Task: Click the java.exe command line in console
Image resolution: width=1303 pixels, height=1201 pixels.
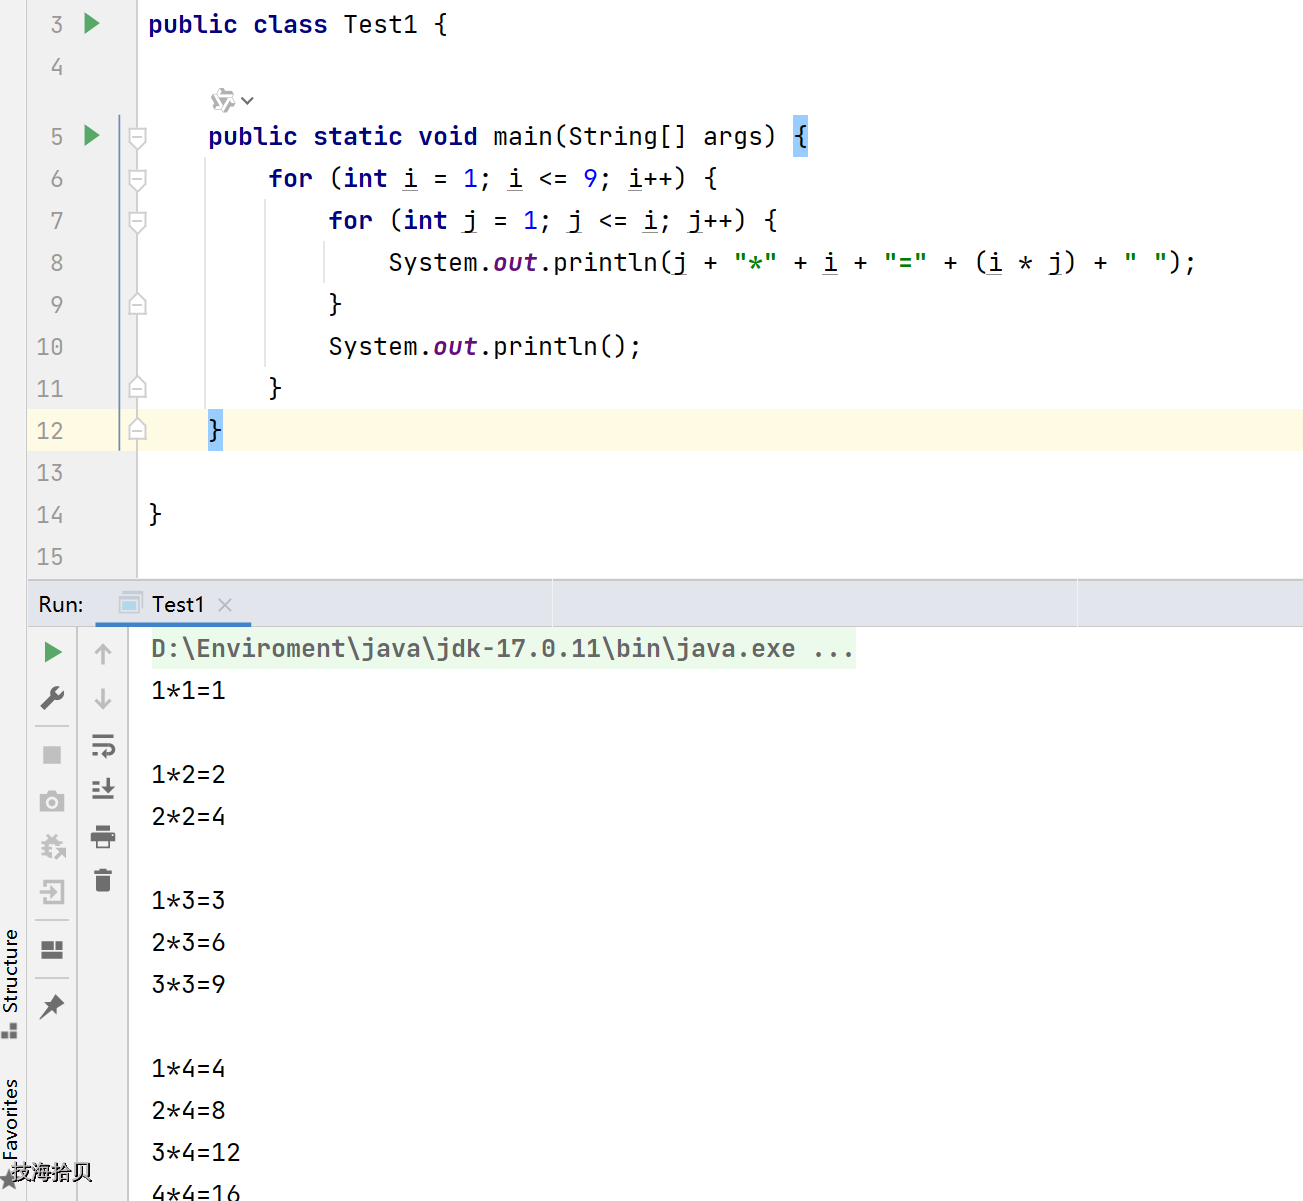Action: coord(503,648)
